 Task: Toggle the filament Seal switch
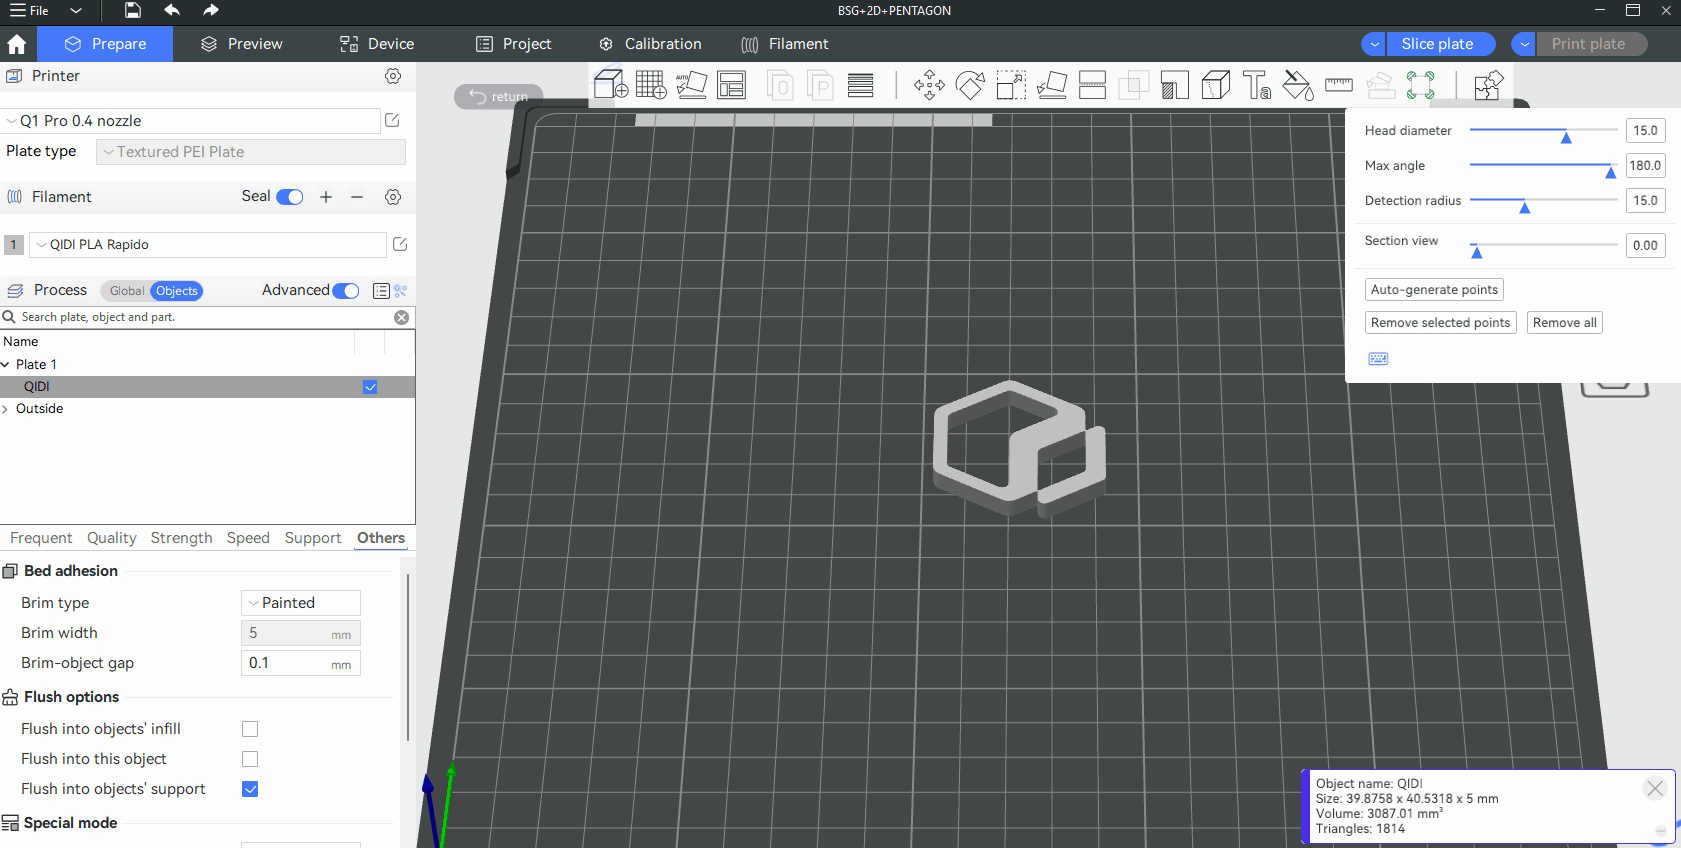click(x=289, y=197)
